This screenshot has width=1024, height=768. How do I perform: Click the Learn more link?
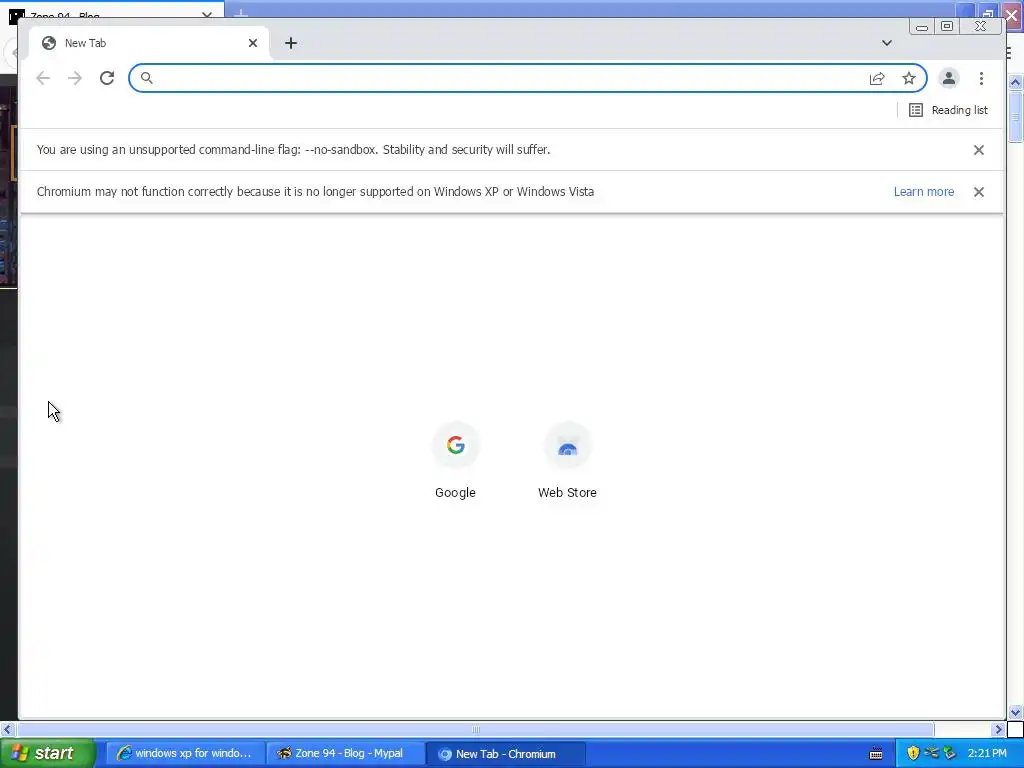pyautogui.click(x=923, y=192)
